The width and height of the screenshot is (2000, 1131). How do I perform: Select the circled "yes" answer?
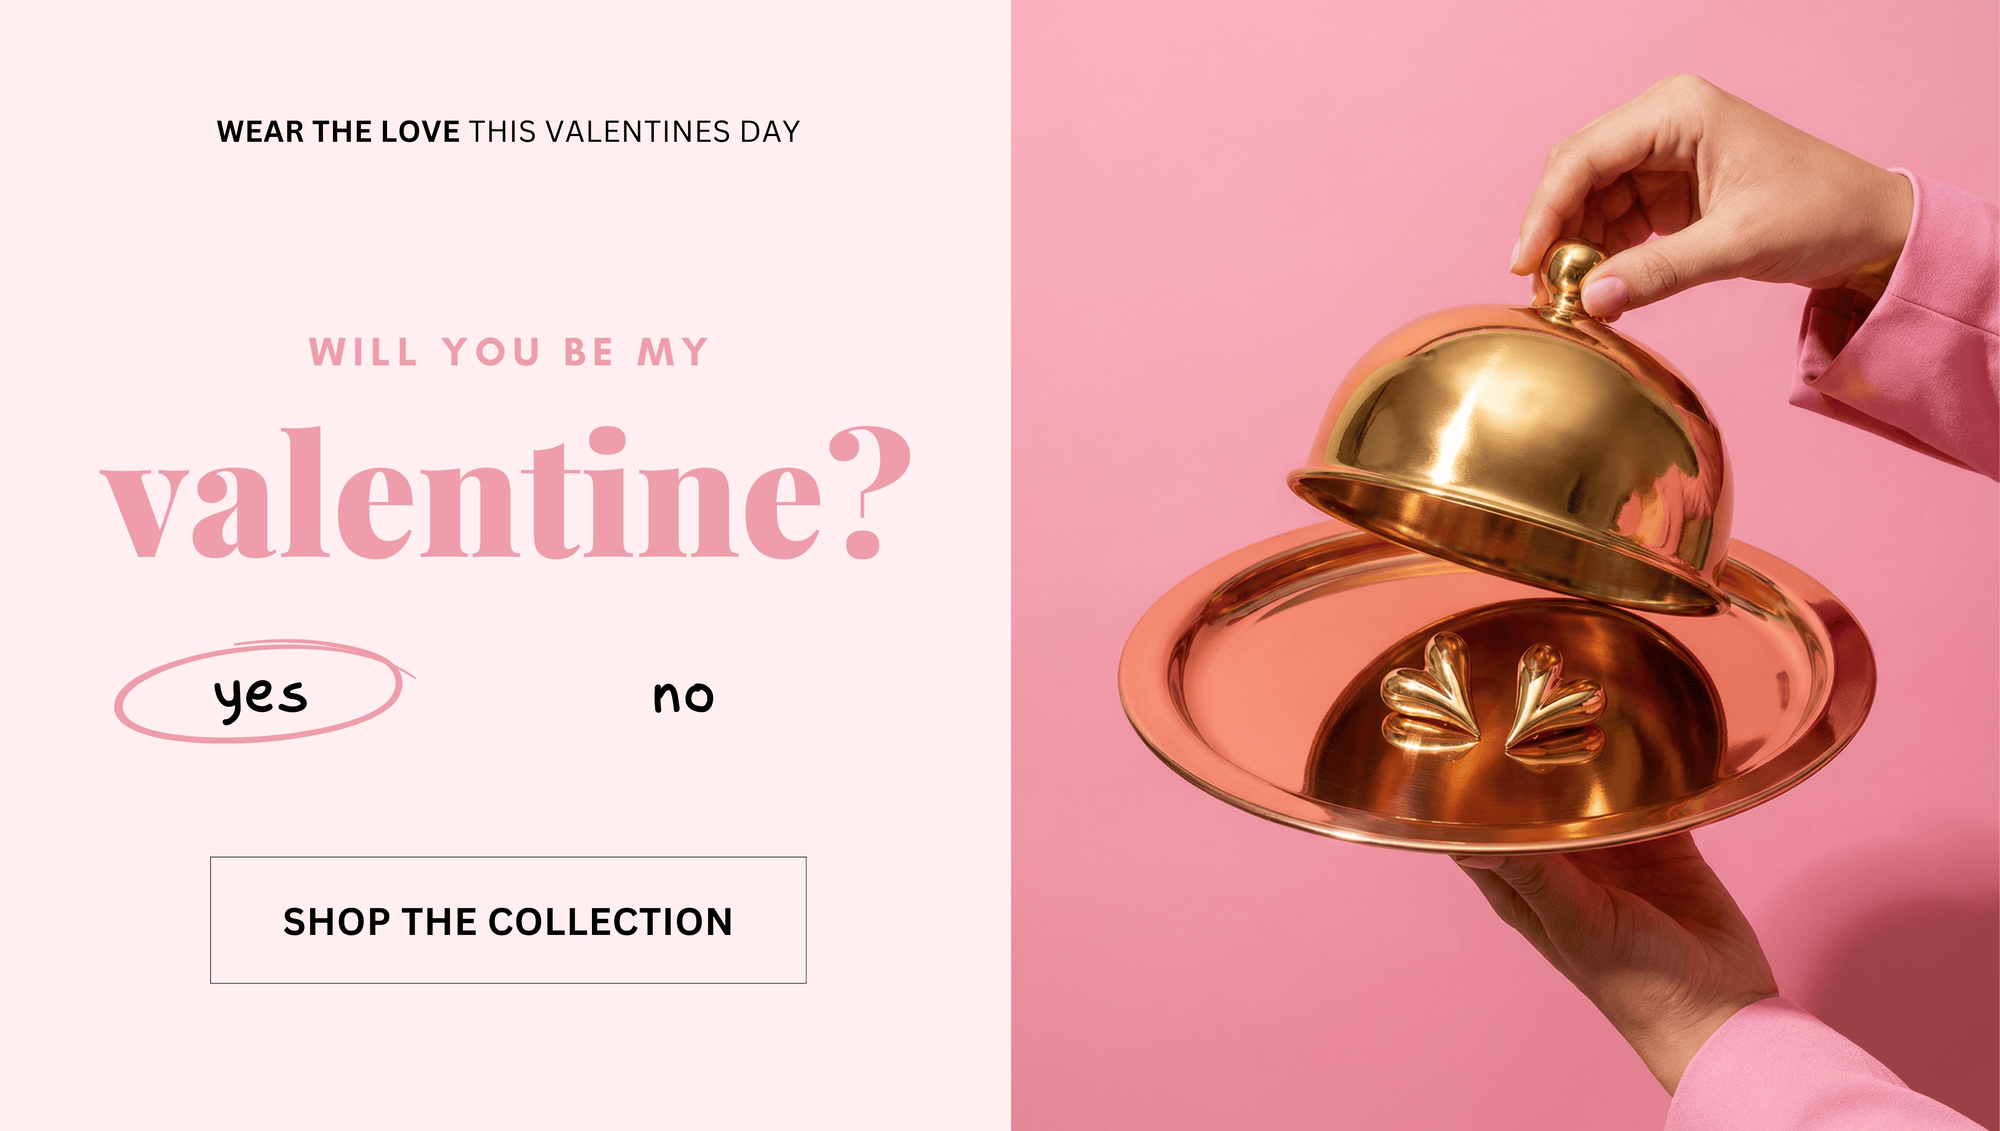[x=260, y=694]
